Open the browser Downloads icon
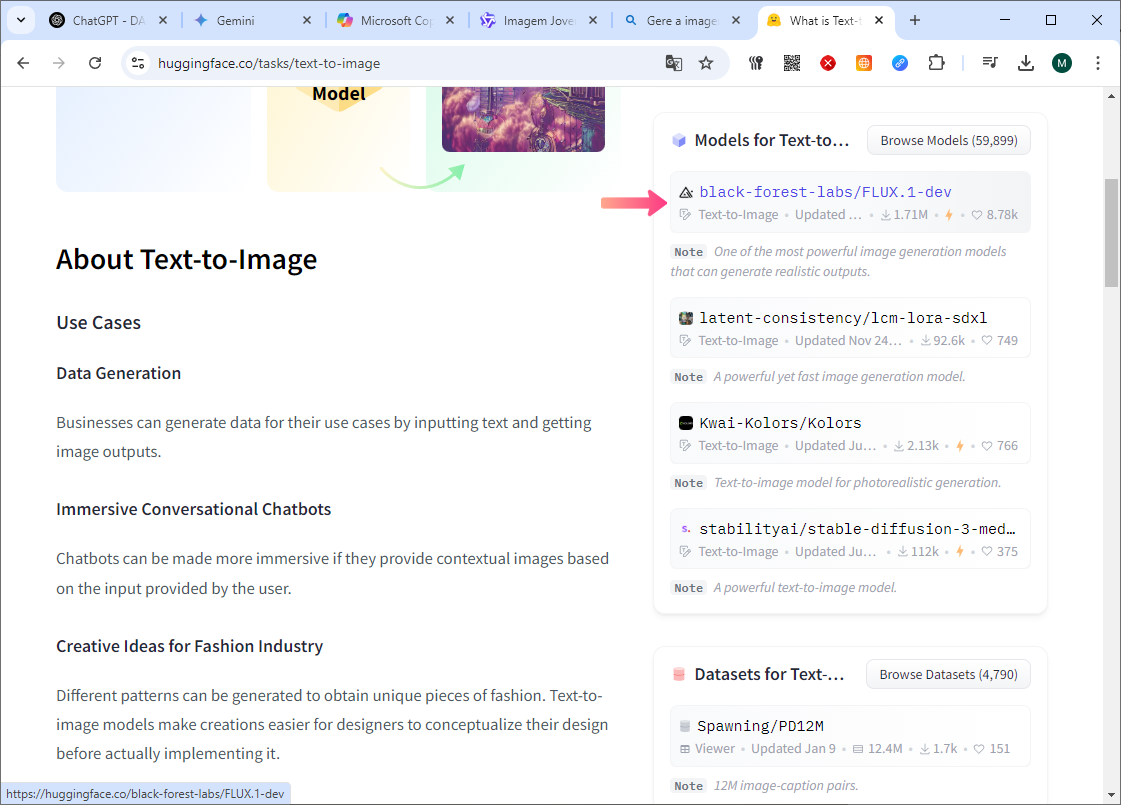The height and width of the screenshot is (805, 1121). tap(1026, 63)
